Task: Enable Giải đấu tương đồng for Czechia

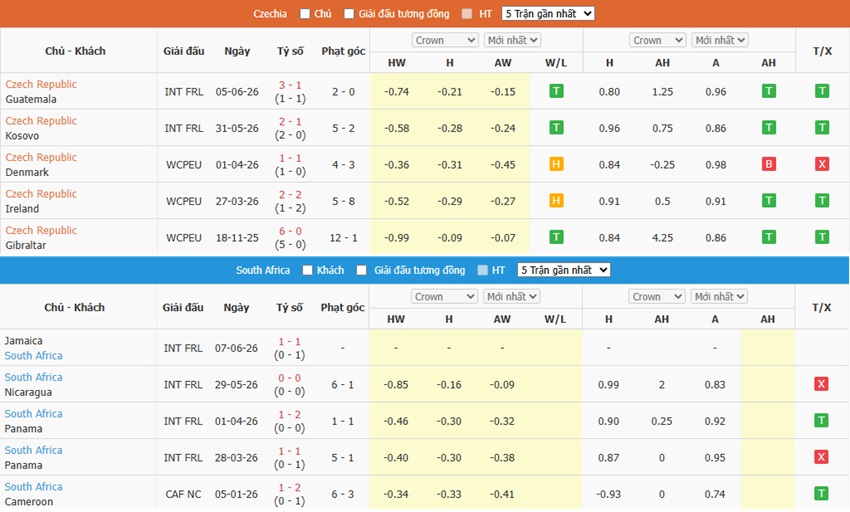Action: [349, 14]
